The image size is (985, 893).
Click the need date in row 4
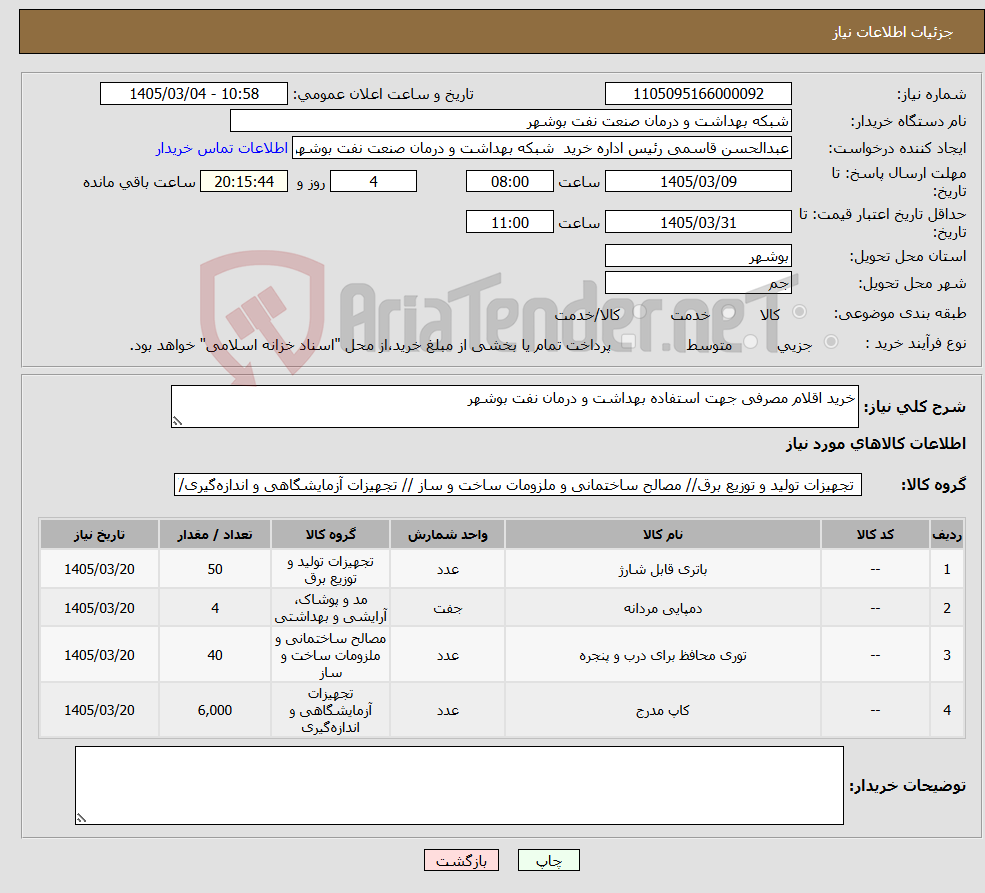(x=99, y=710)
